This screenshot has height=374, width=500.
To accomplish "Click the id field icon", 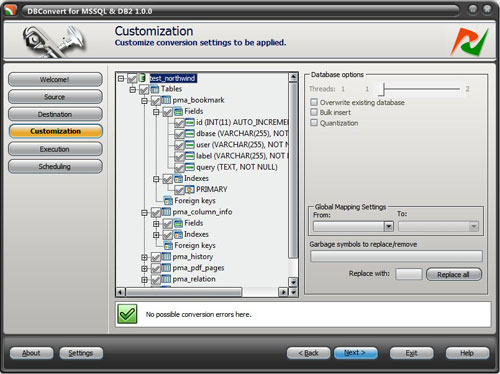I will click(x=189, y=122).
